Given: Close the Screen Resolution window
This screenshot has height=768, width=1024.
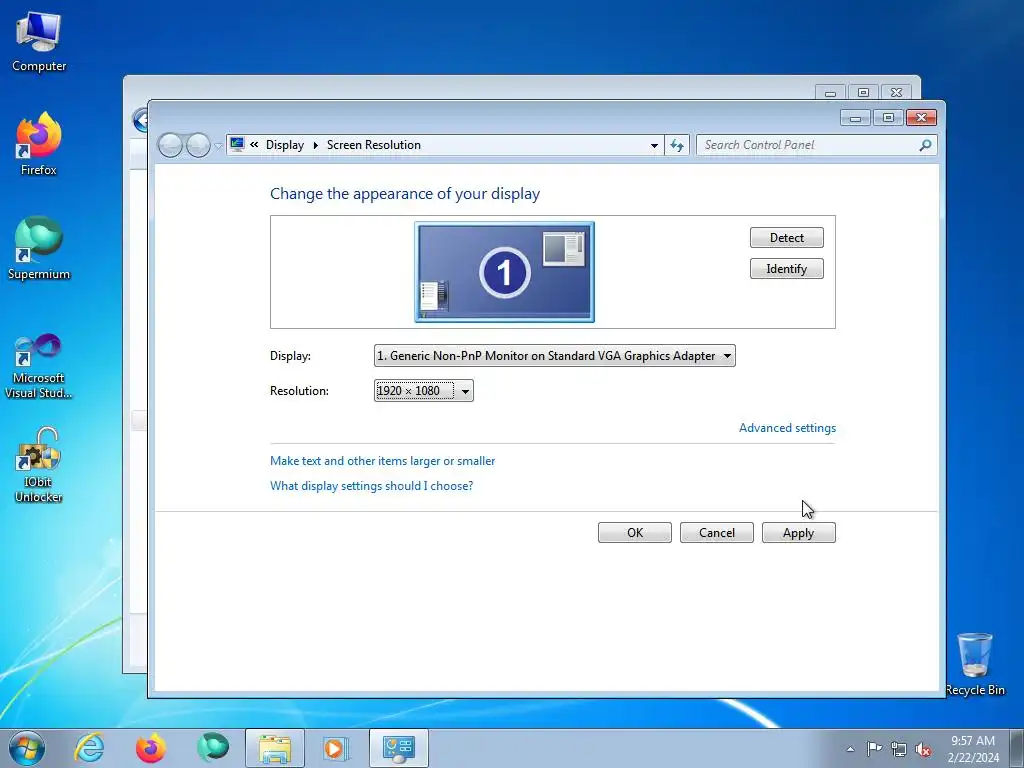Looking at the screenshot, I should click(x=921, y=117).
